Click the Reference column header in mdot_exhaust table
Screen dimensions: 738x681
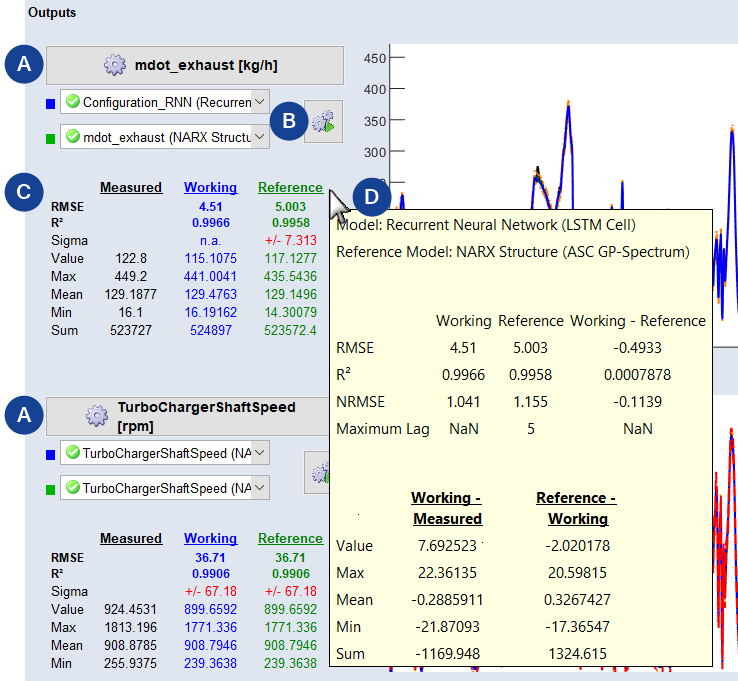click(290, 187)
